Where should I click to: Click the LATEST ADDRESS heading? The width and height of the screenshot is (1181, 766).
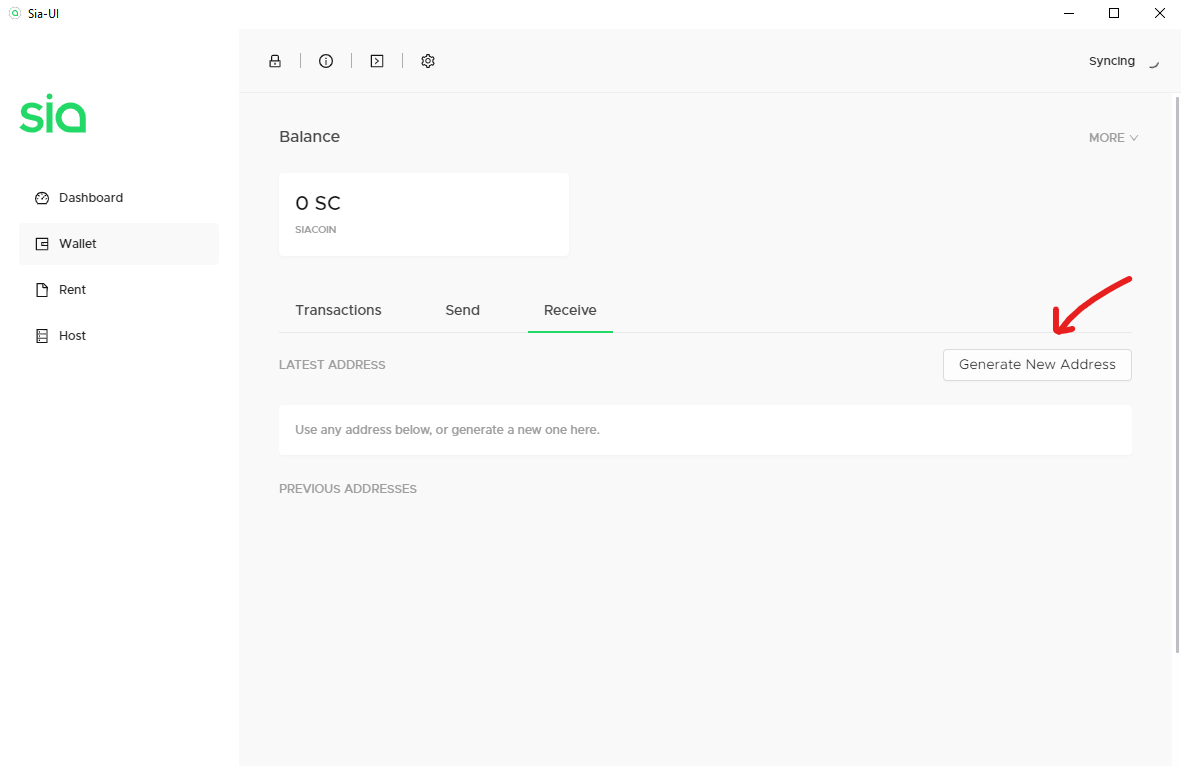332,365
